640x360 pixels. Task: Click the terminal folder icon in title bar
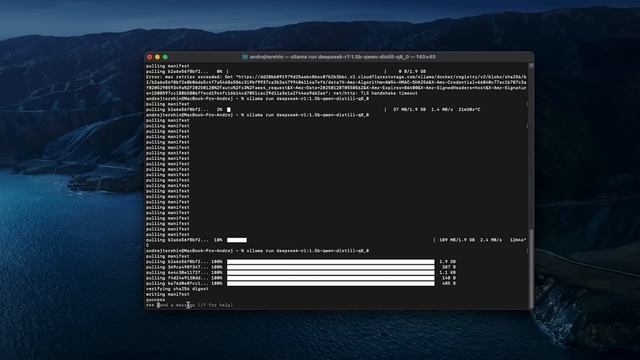coord(245,57)
